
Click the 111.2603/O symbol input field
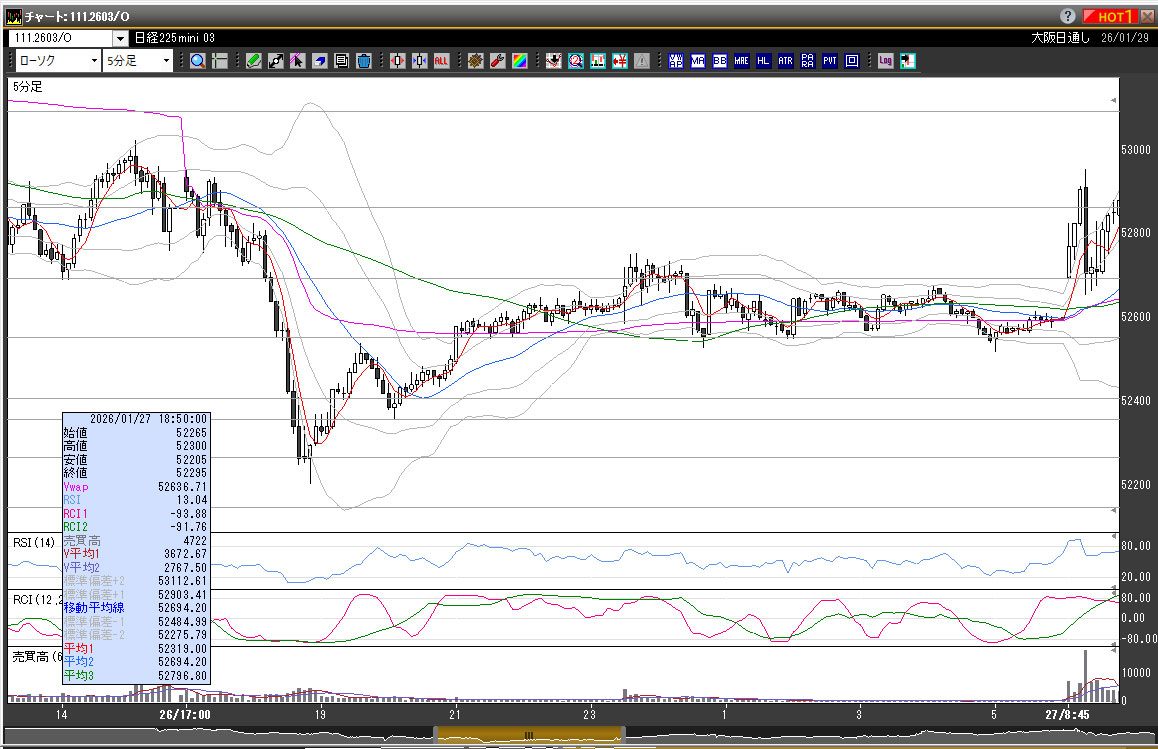pyautogui.click(x=60, y=38)
